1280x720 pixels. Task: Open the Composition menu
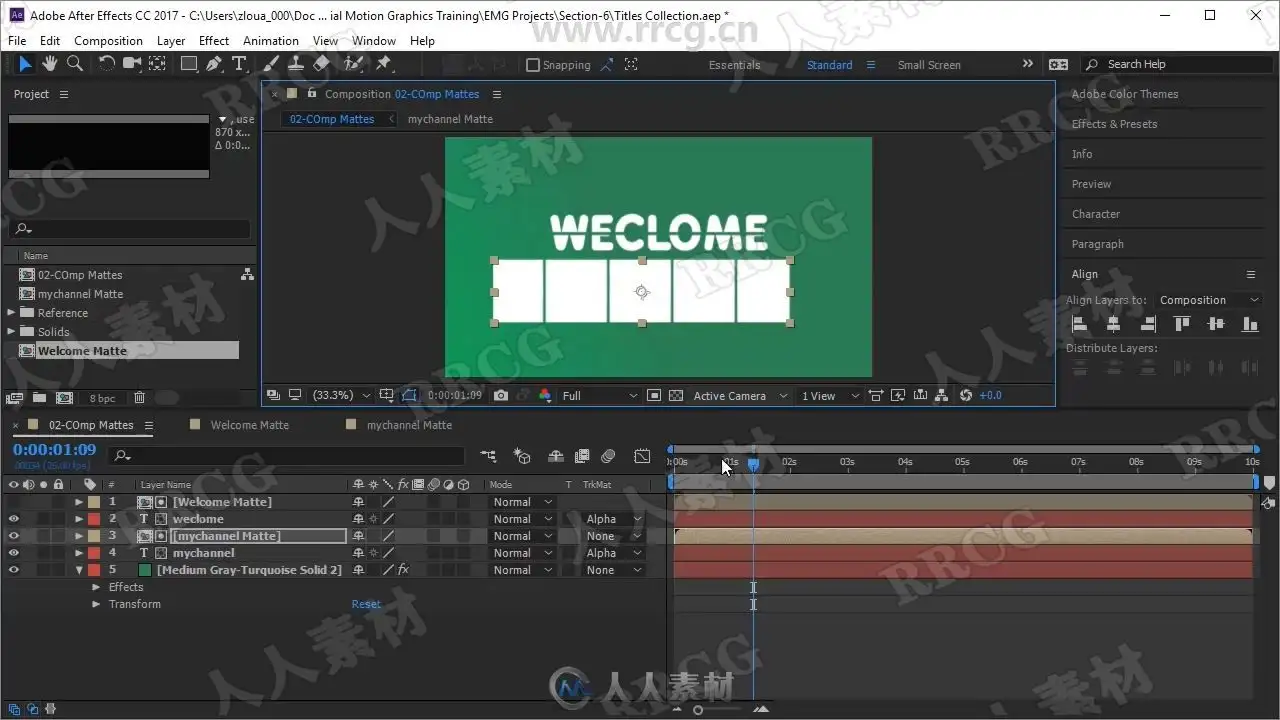tap(108, 41)
